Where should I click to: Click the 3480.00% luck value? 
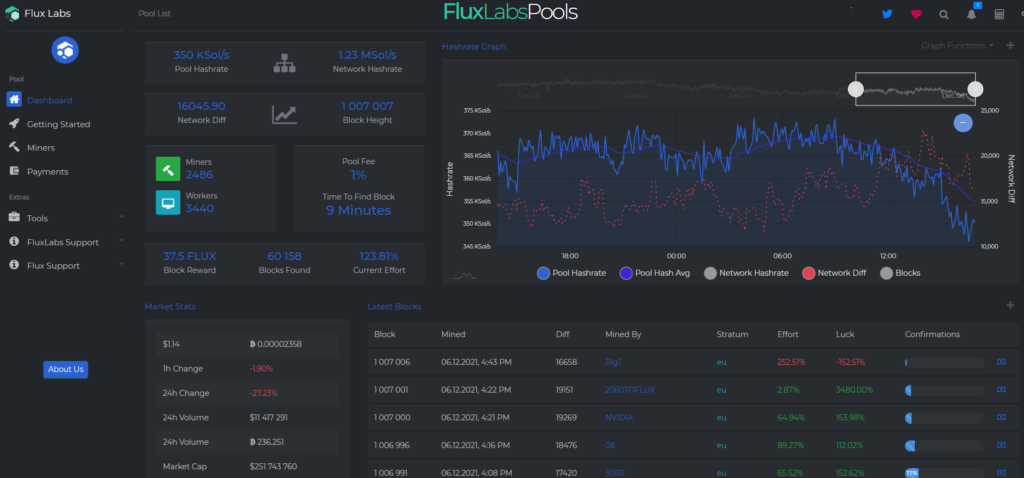coord(854,390)
